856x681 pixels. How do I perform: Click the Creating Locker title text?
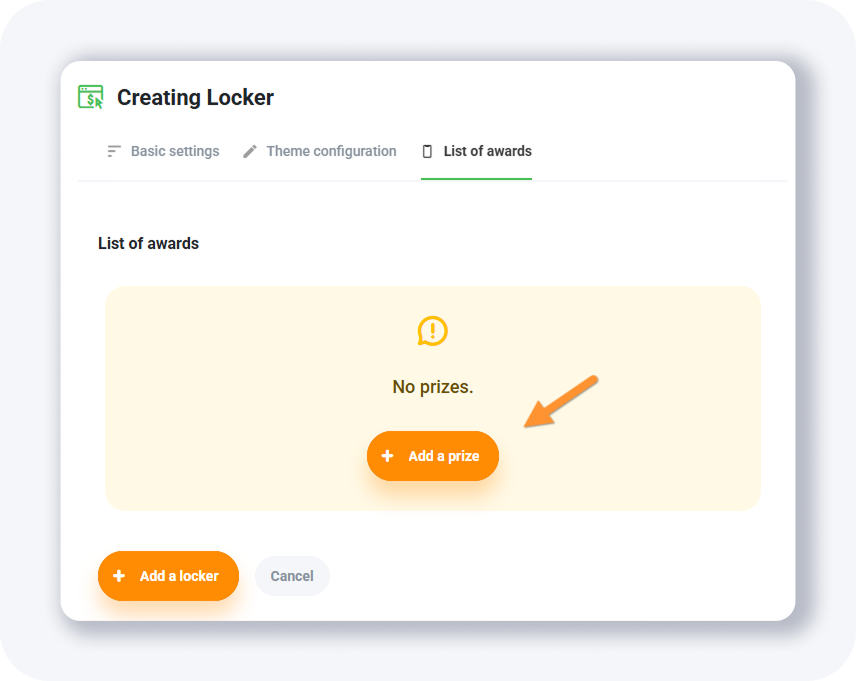tap(195, 98)
